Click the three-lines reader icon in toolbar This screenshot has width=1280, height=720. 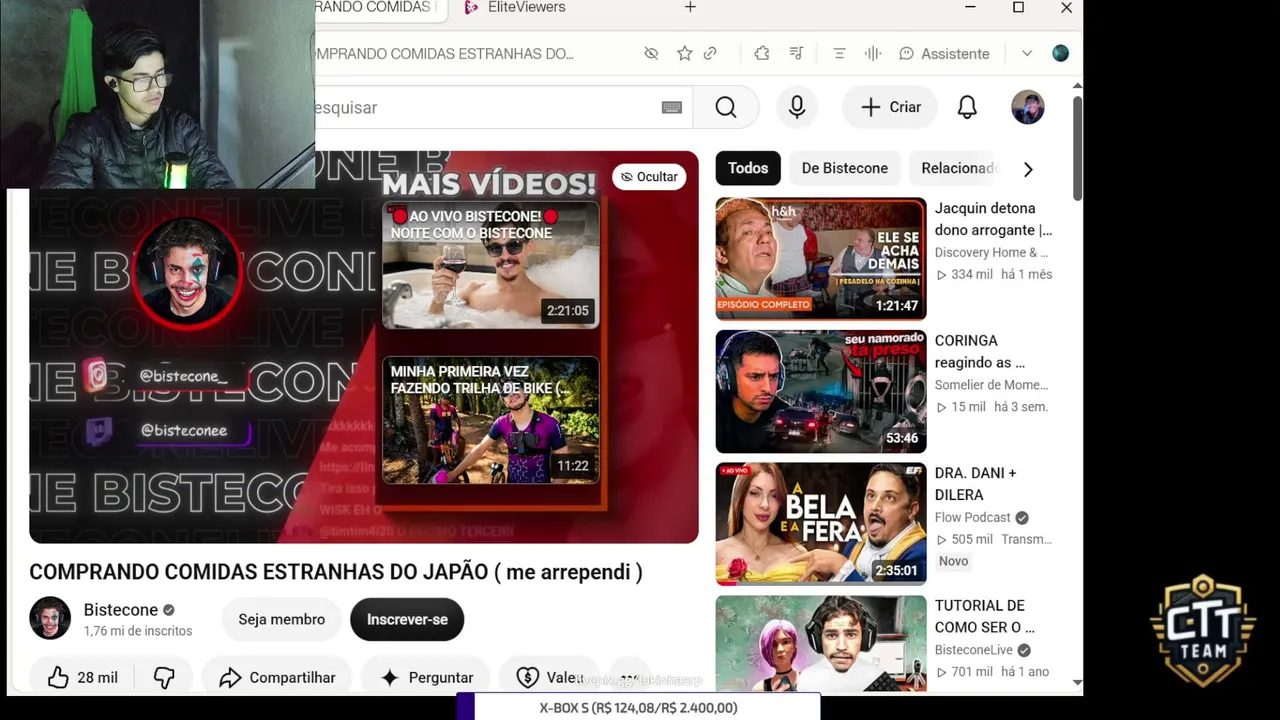click(840, 54)
